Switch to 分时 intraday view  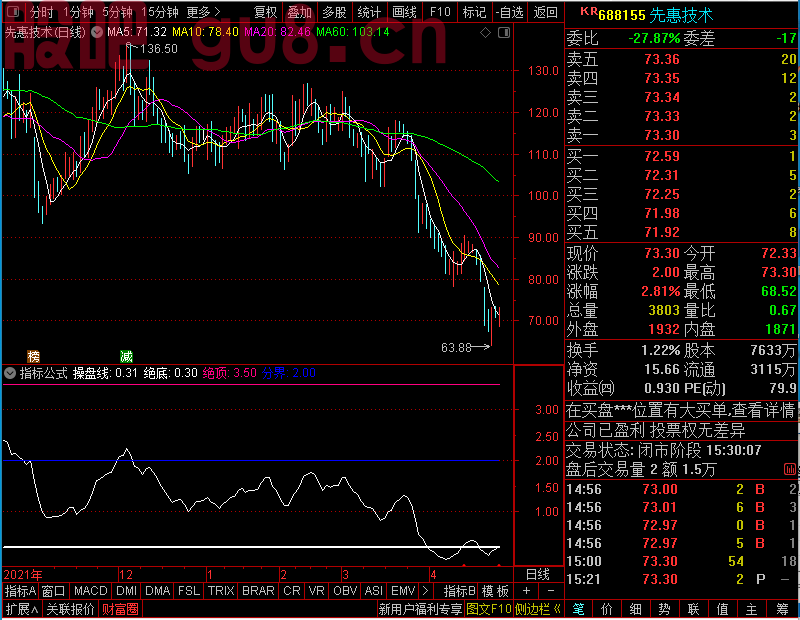coord(41,12)
